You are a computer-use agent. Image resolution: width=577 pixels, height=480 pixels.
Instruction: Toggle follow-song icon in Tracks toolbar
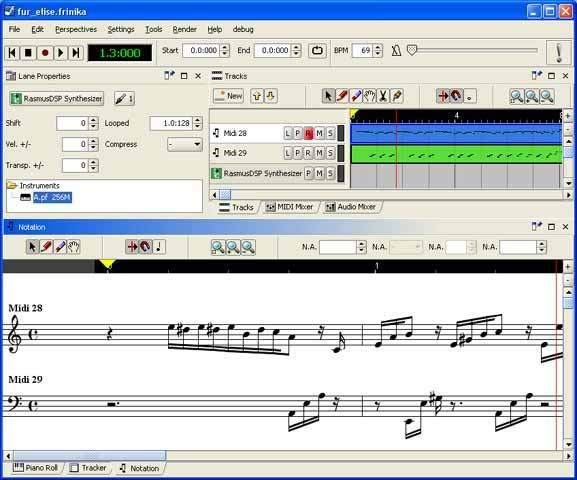tap(443, 96)
